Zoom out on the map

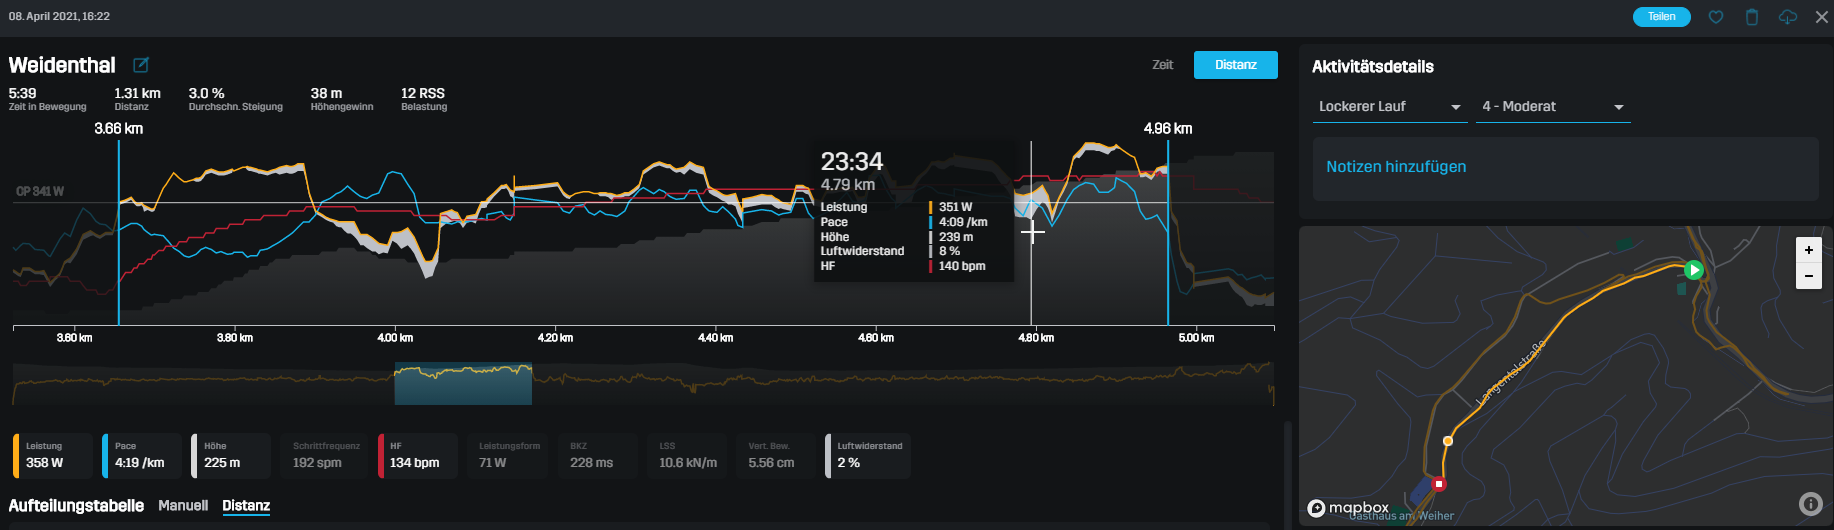click(x=1808, y=276)
